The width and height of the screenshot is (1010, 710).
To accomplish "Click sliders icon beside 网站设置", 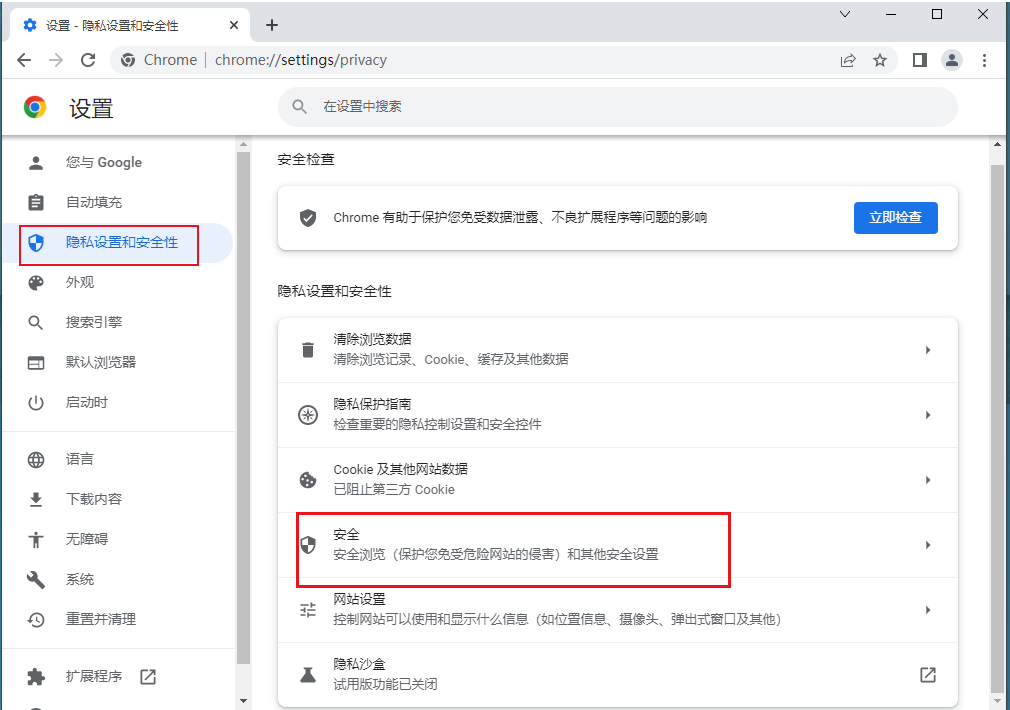I will [308, 610].
